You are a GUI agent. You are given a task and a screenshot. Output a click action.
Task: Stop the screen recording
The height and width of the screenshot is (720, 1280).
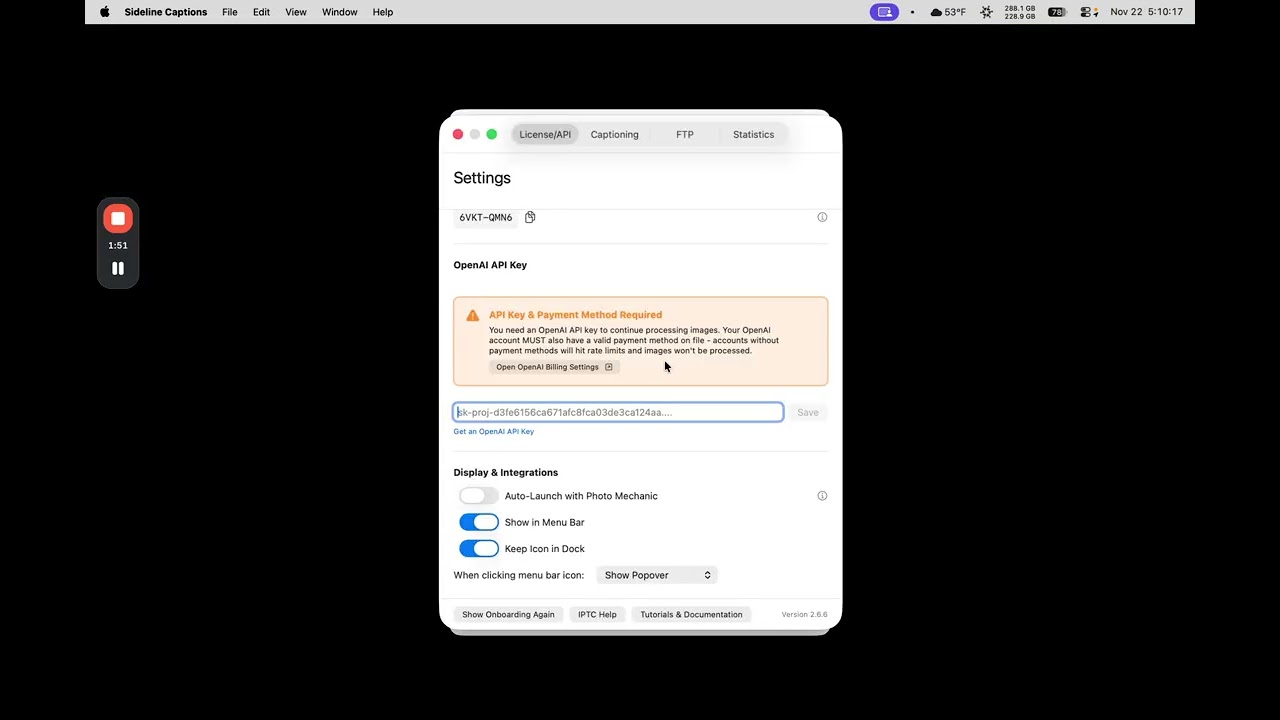click(118, 219)
